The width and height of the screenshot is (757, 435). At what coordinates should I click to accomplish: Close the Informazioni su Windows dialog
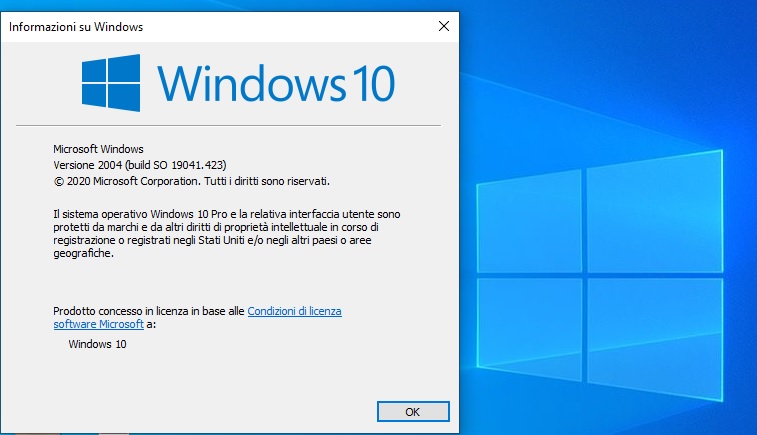[444, 26]
